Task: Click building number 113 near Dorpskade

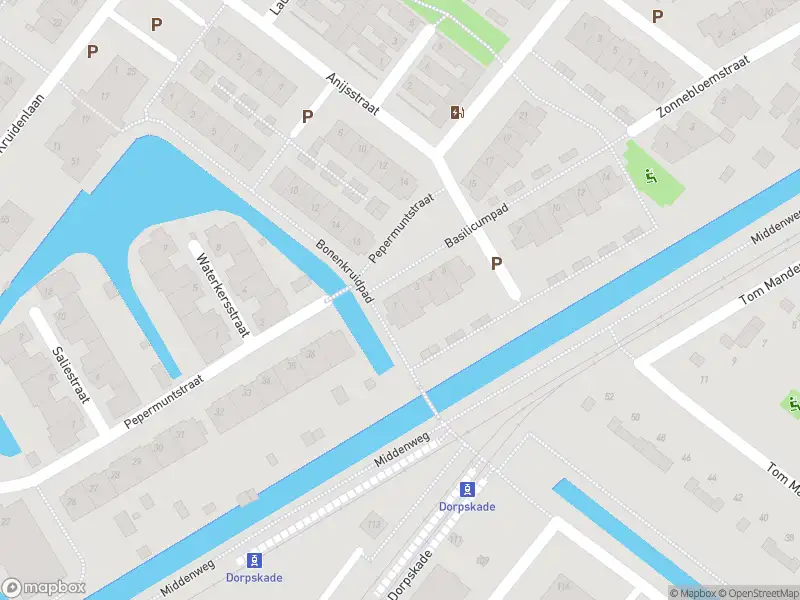Action: pos(374,524)
